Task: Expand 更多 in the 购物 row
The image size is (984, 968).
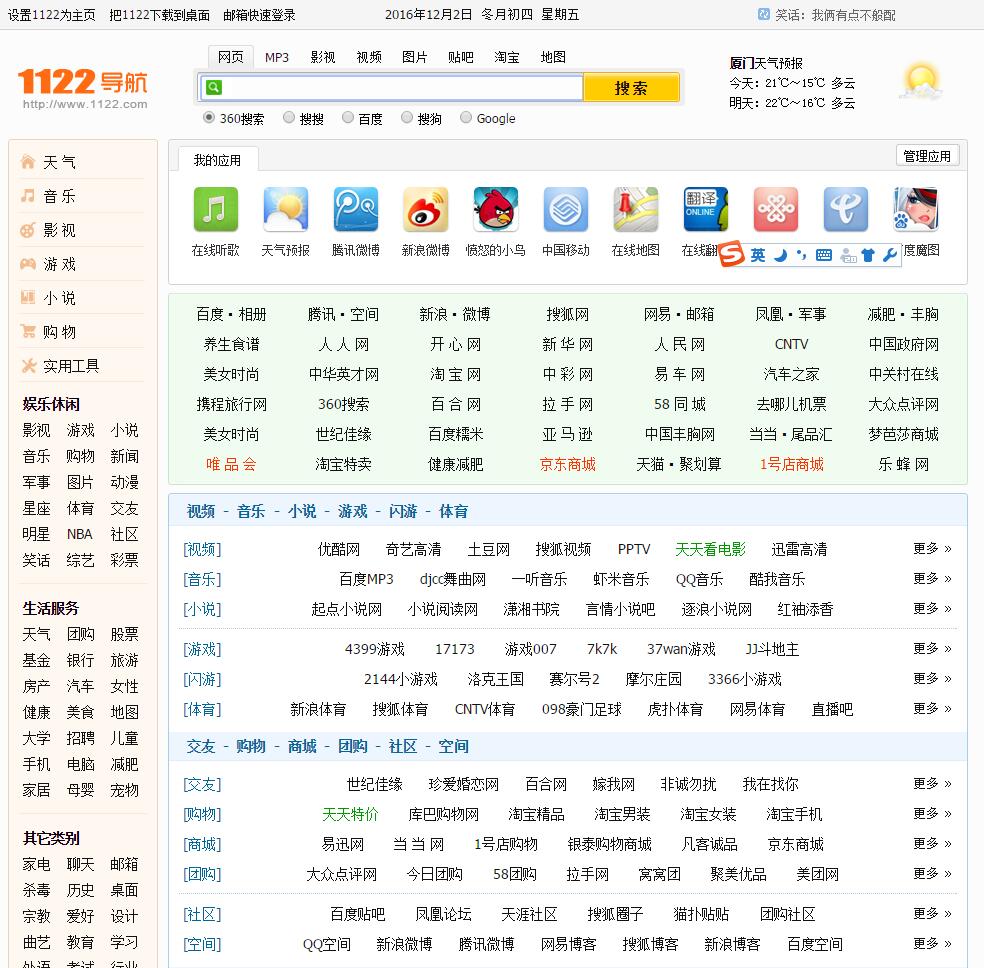Action: click(932, 813)
